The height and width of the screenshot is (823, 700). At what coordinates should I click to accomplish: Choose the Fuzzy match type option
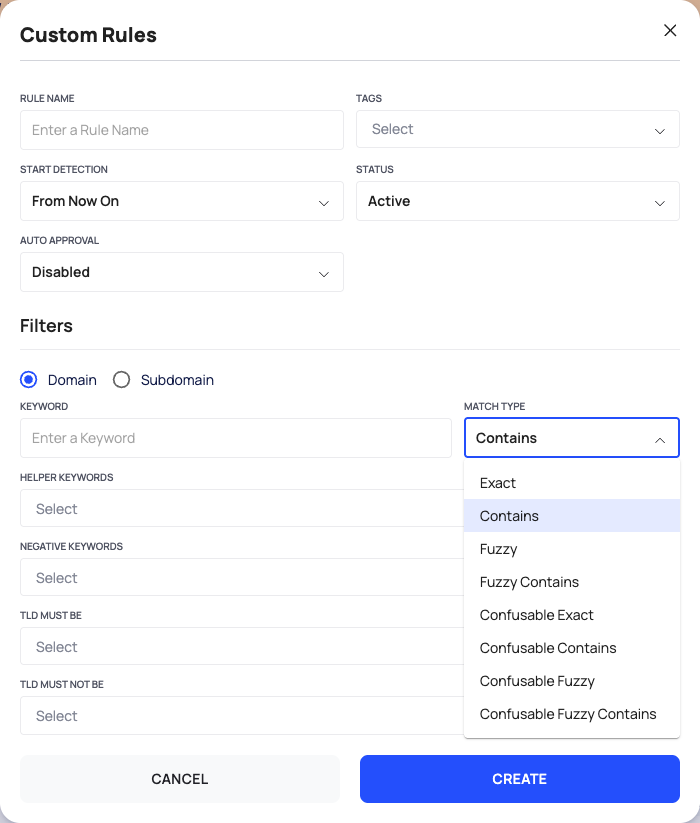(572, 549)
